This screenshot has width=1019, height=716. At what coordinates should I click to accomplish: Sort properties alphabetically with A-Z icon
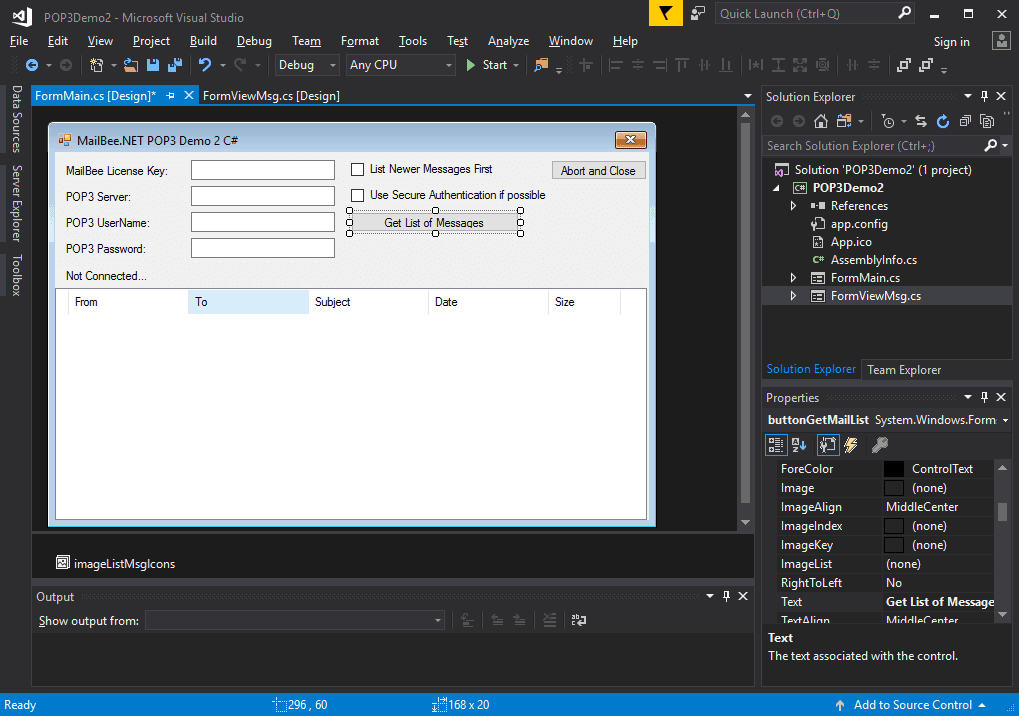[799, 445]
